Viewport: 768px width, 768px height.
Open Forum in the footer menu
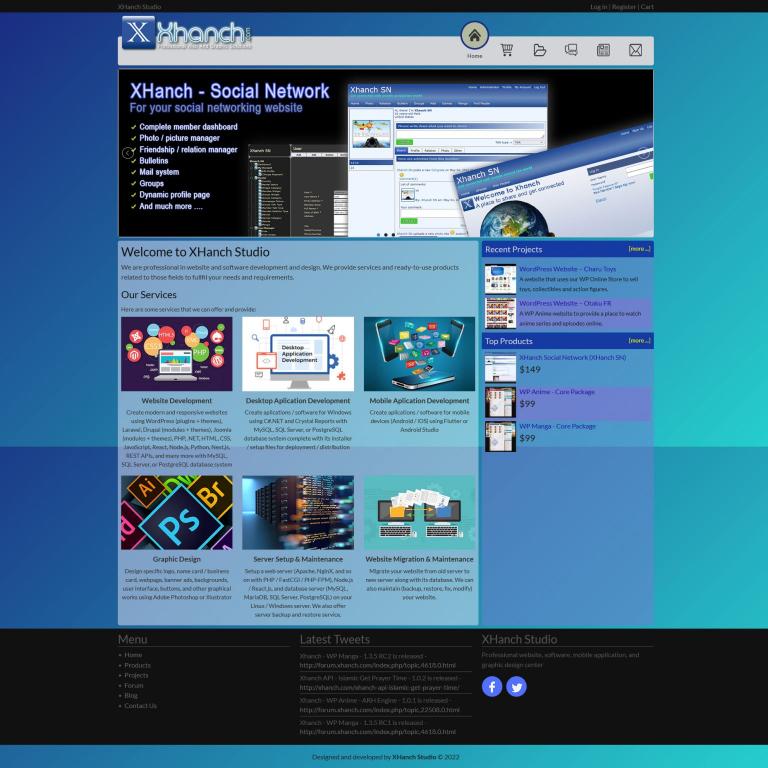tap(134, 685)
